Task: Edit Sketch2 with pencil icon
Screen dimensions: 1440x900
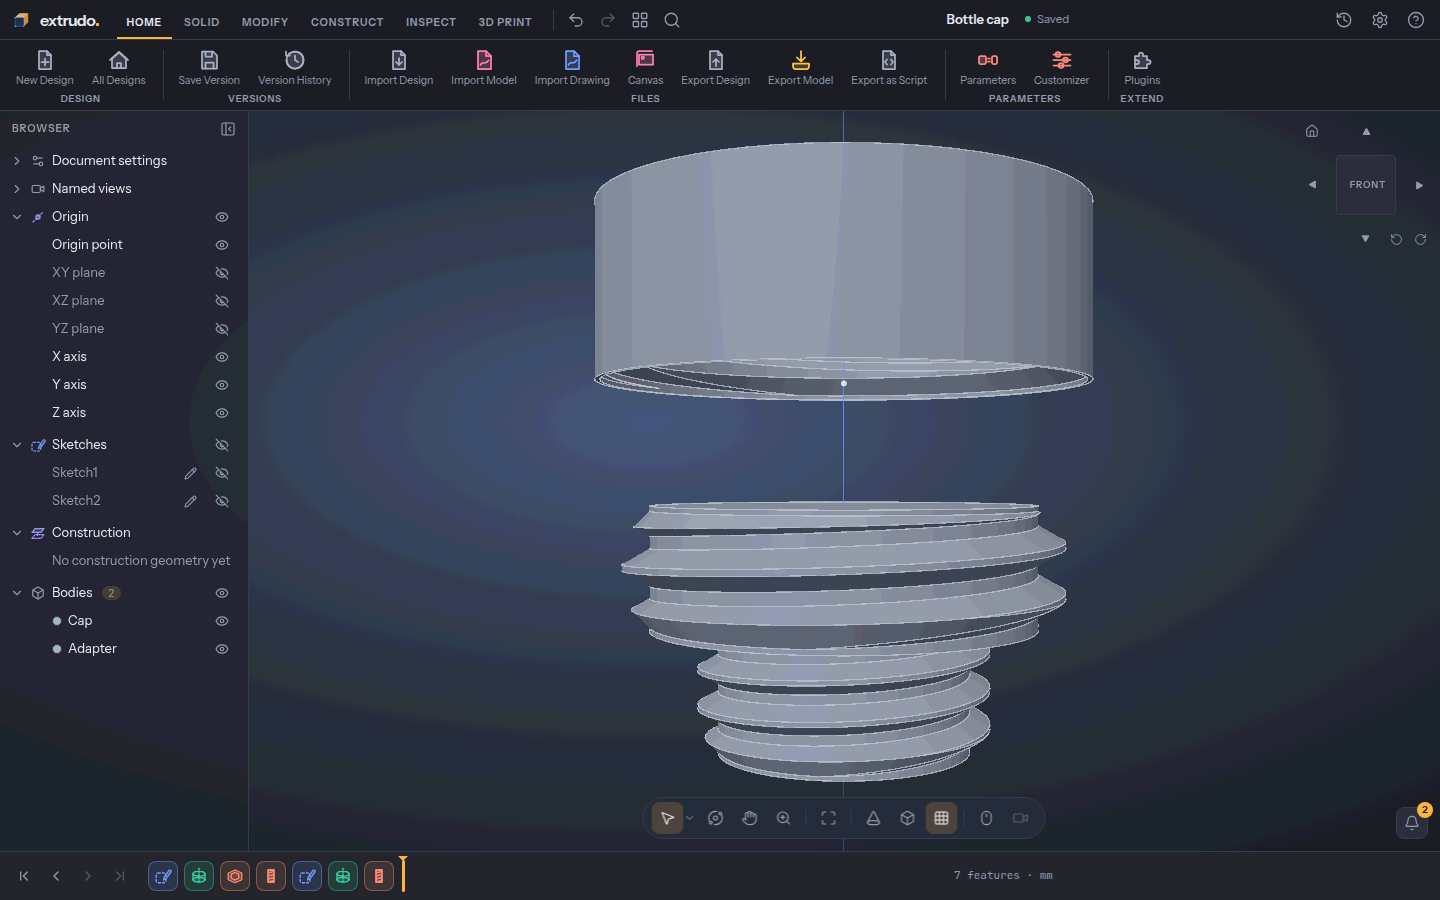Action: click(x=190, y=501)
